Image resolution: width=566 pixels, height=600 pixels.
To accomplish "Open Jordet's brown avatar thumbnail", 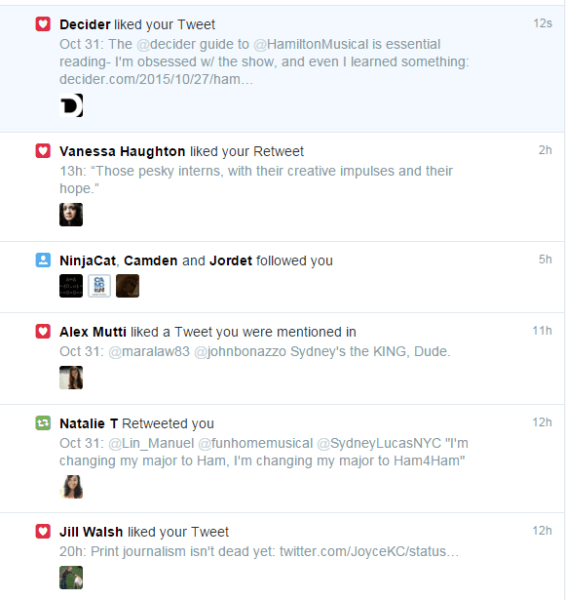I will pyautogui.click(x=128, y=286).
